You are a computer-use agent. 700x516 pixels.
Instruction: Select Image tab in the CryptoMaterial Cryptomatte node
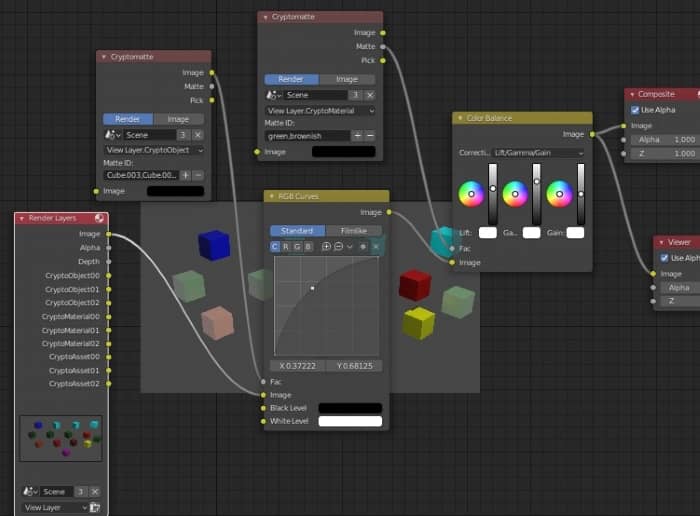[x=346, y=79]
